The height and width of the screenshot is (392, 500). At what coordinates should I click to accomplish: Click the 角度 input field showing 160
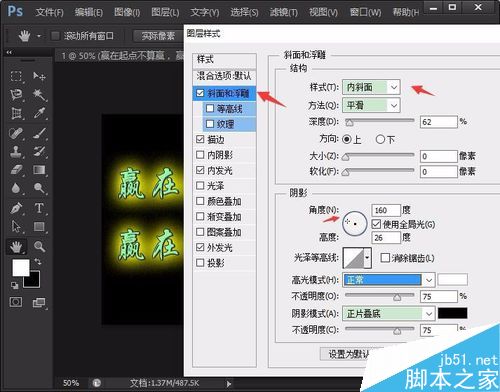[386, 210]
